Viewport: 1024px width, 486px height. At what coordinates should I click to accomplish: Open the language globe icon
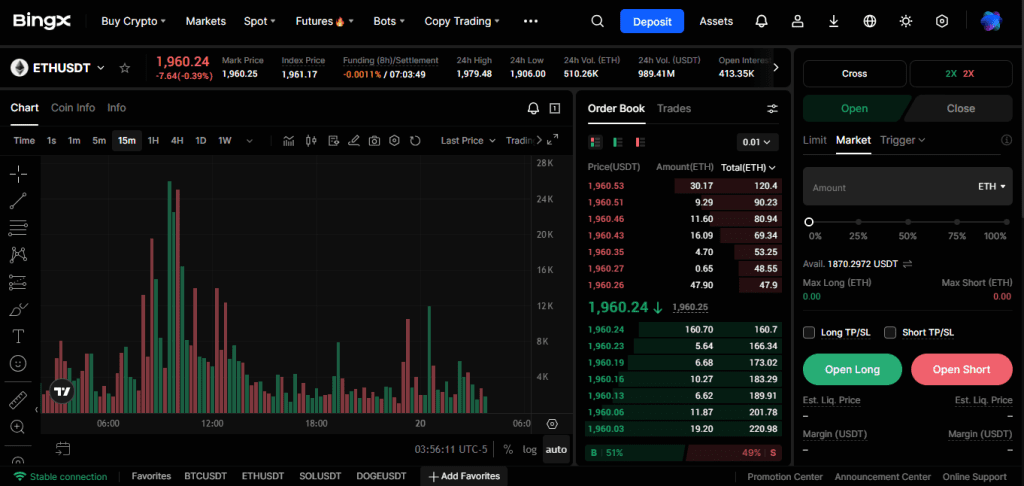[869, 22]
